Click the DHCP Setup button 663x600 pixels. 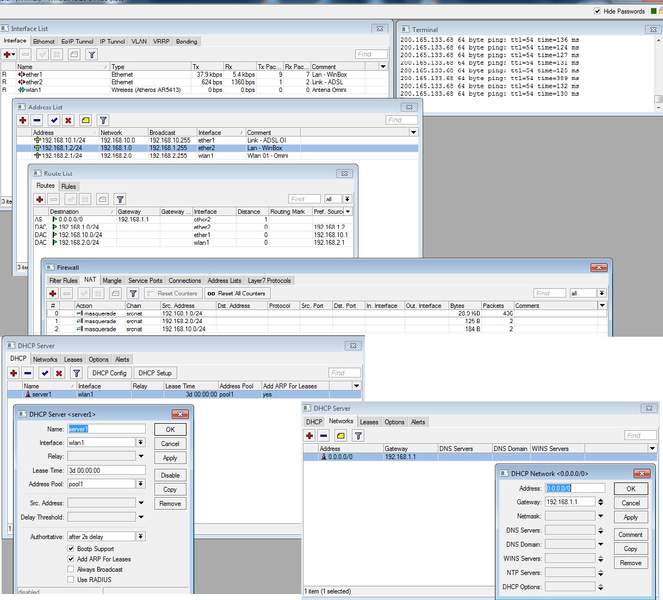155,373
